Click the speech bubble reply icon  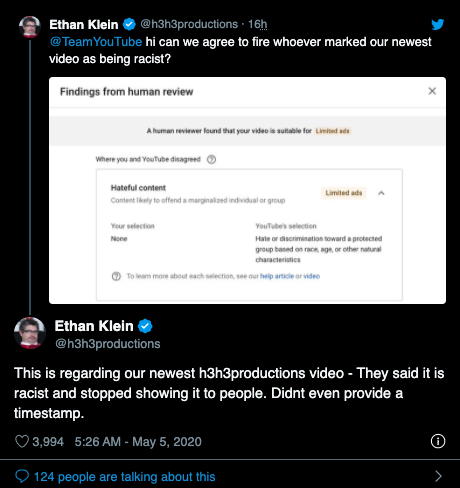(22, 476)
